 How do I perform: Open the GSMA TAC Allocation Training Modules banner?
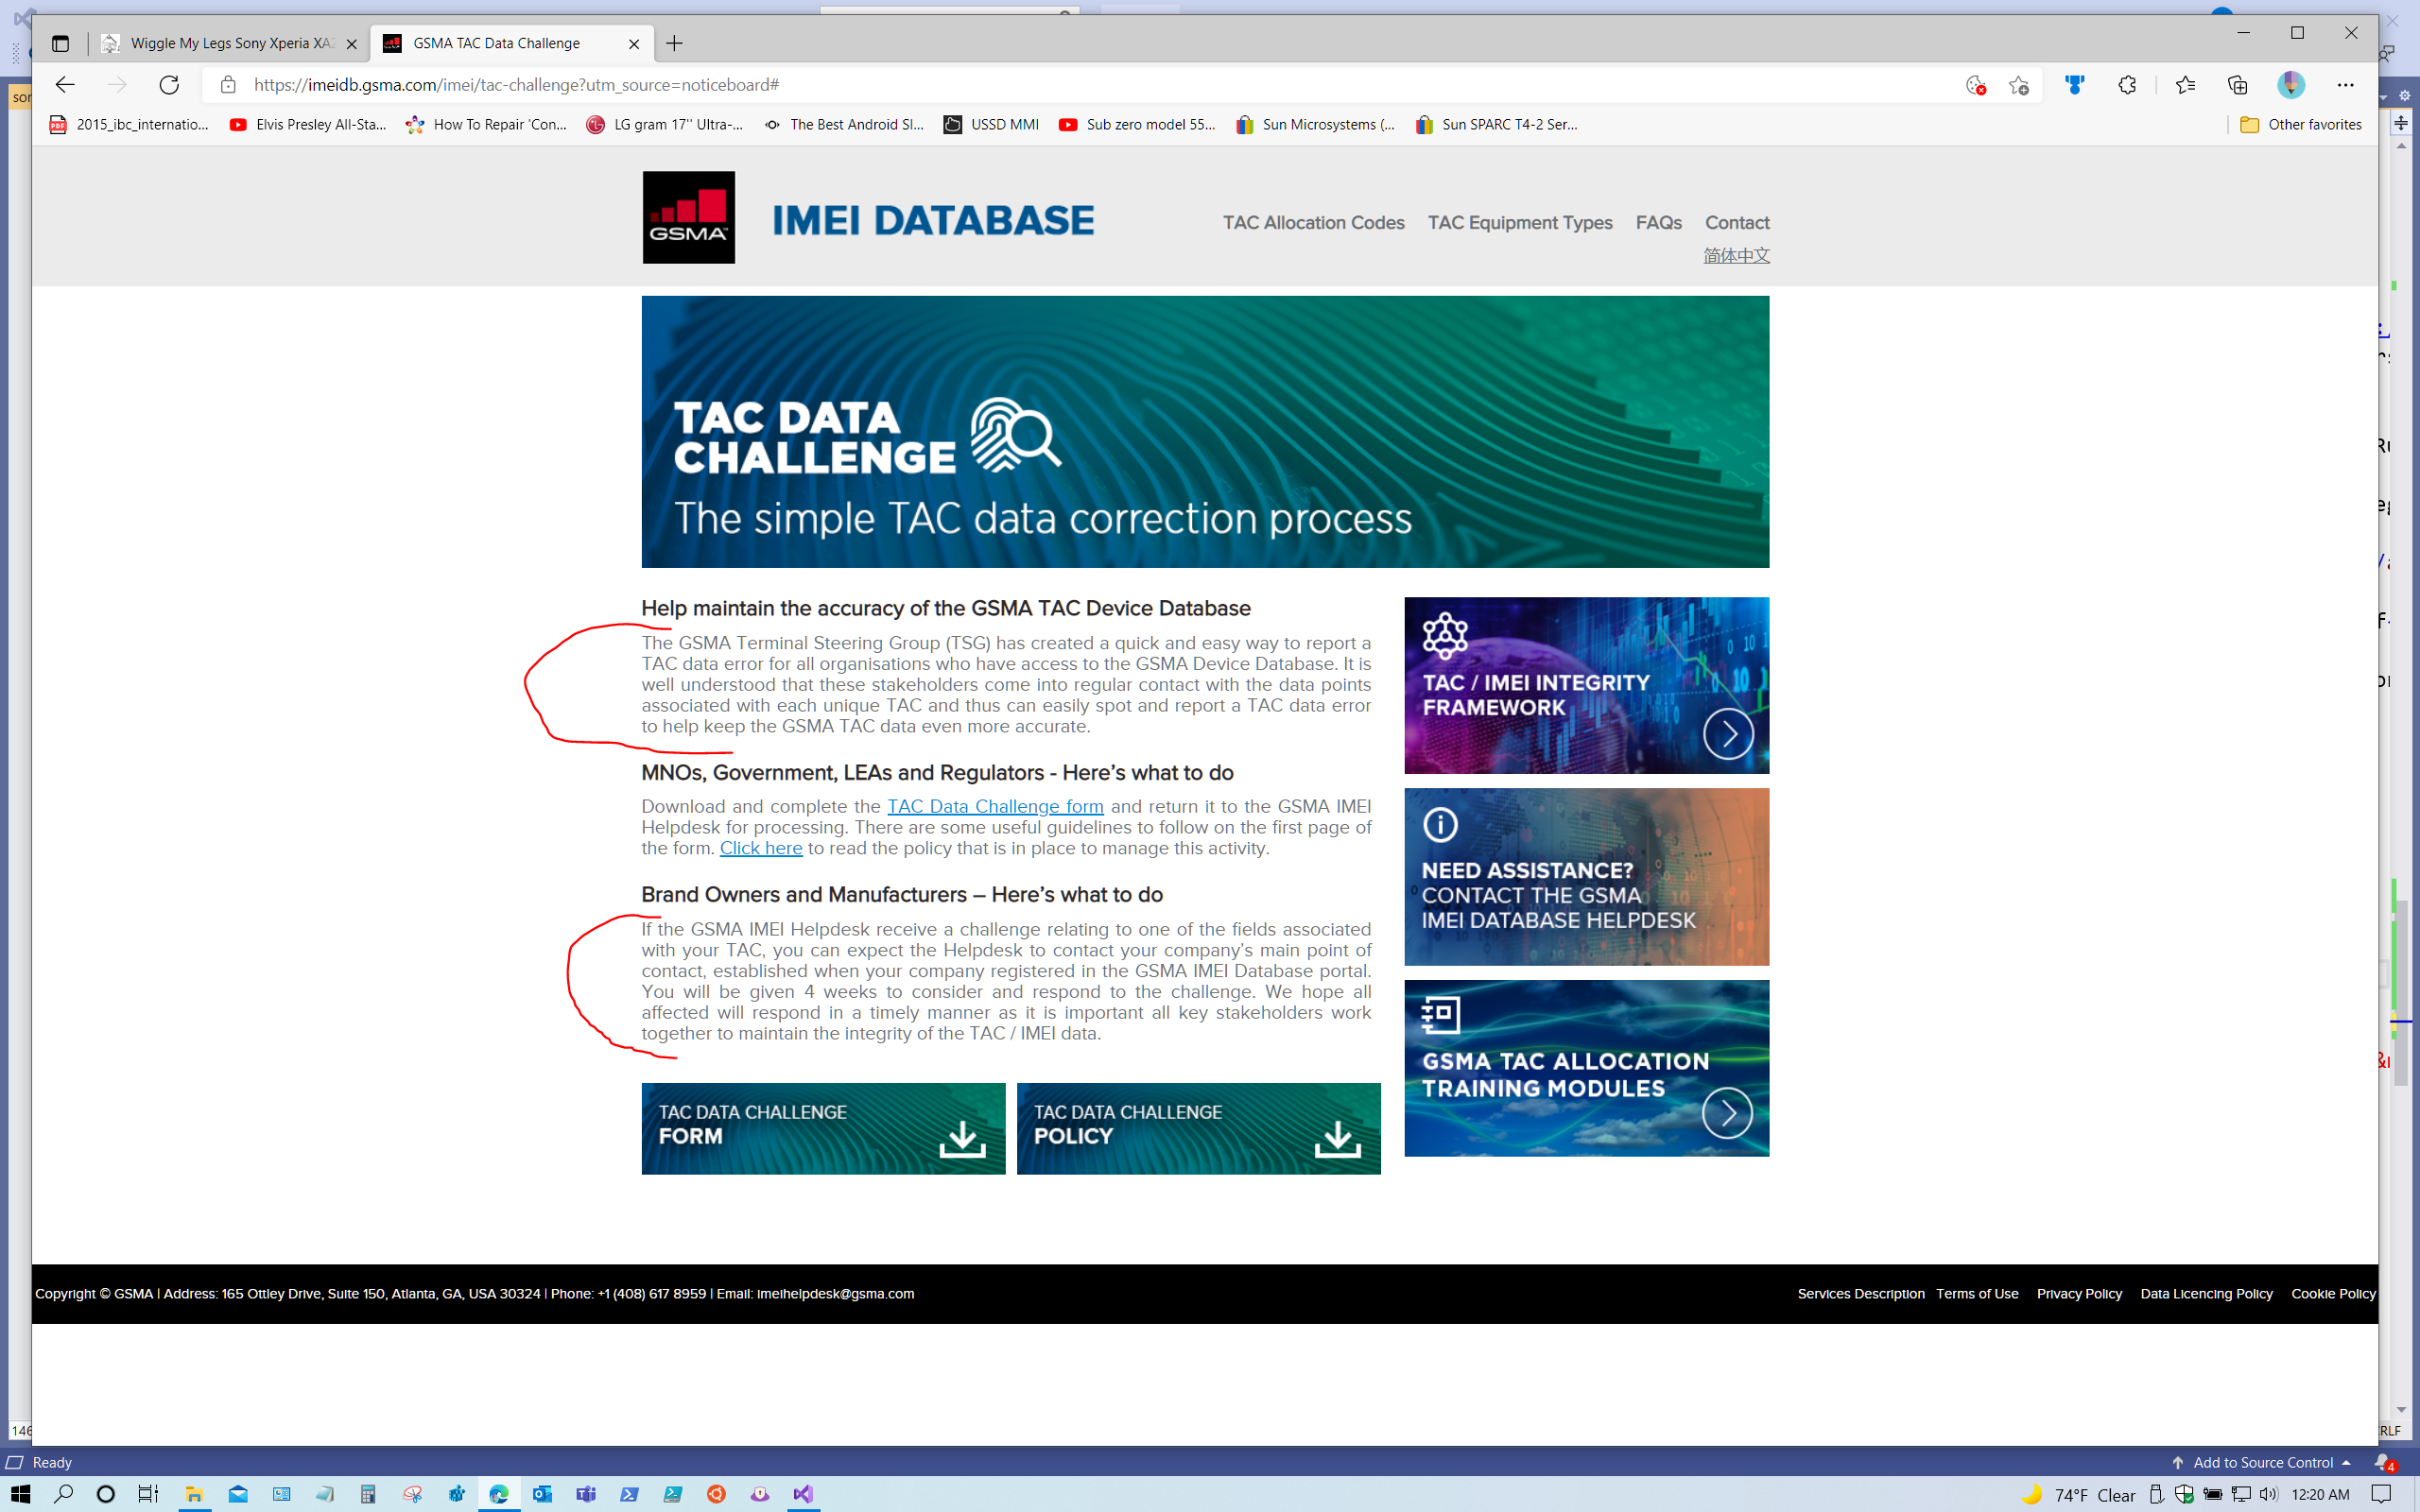(1586, 1068)
